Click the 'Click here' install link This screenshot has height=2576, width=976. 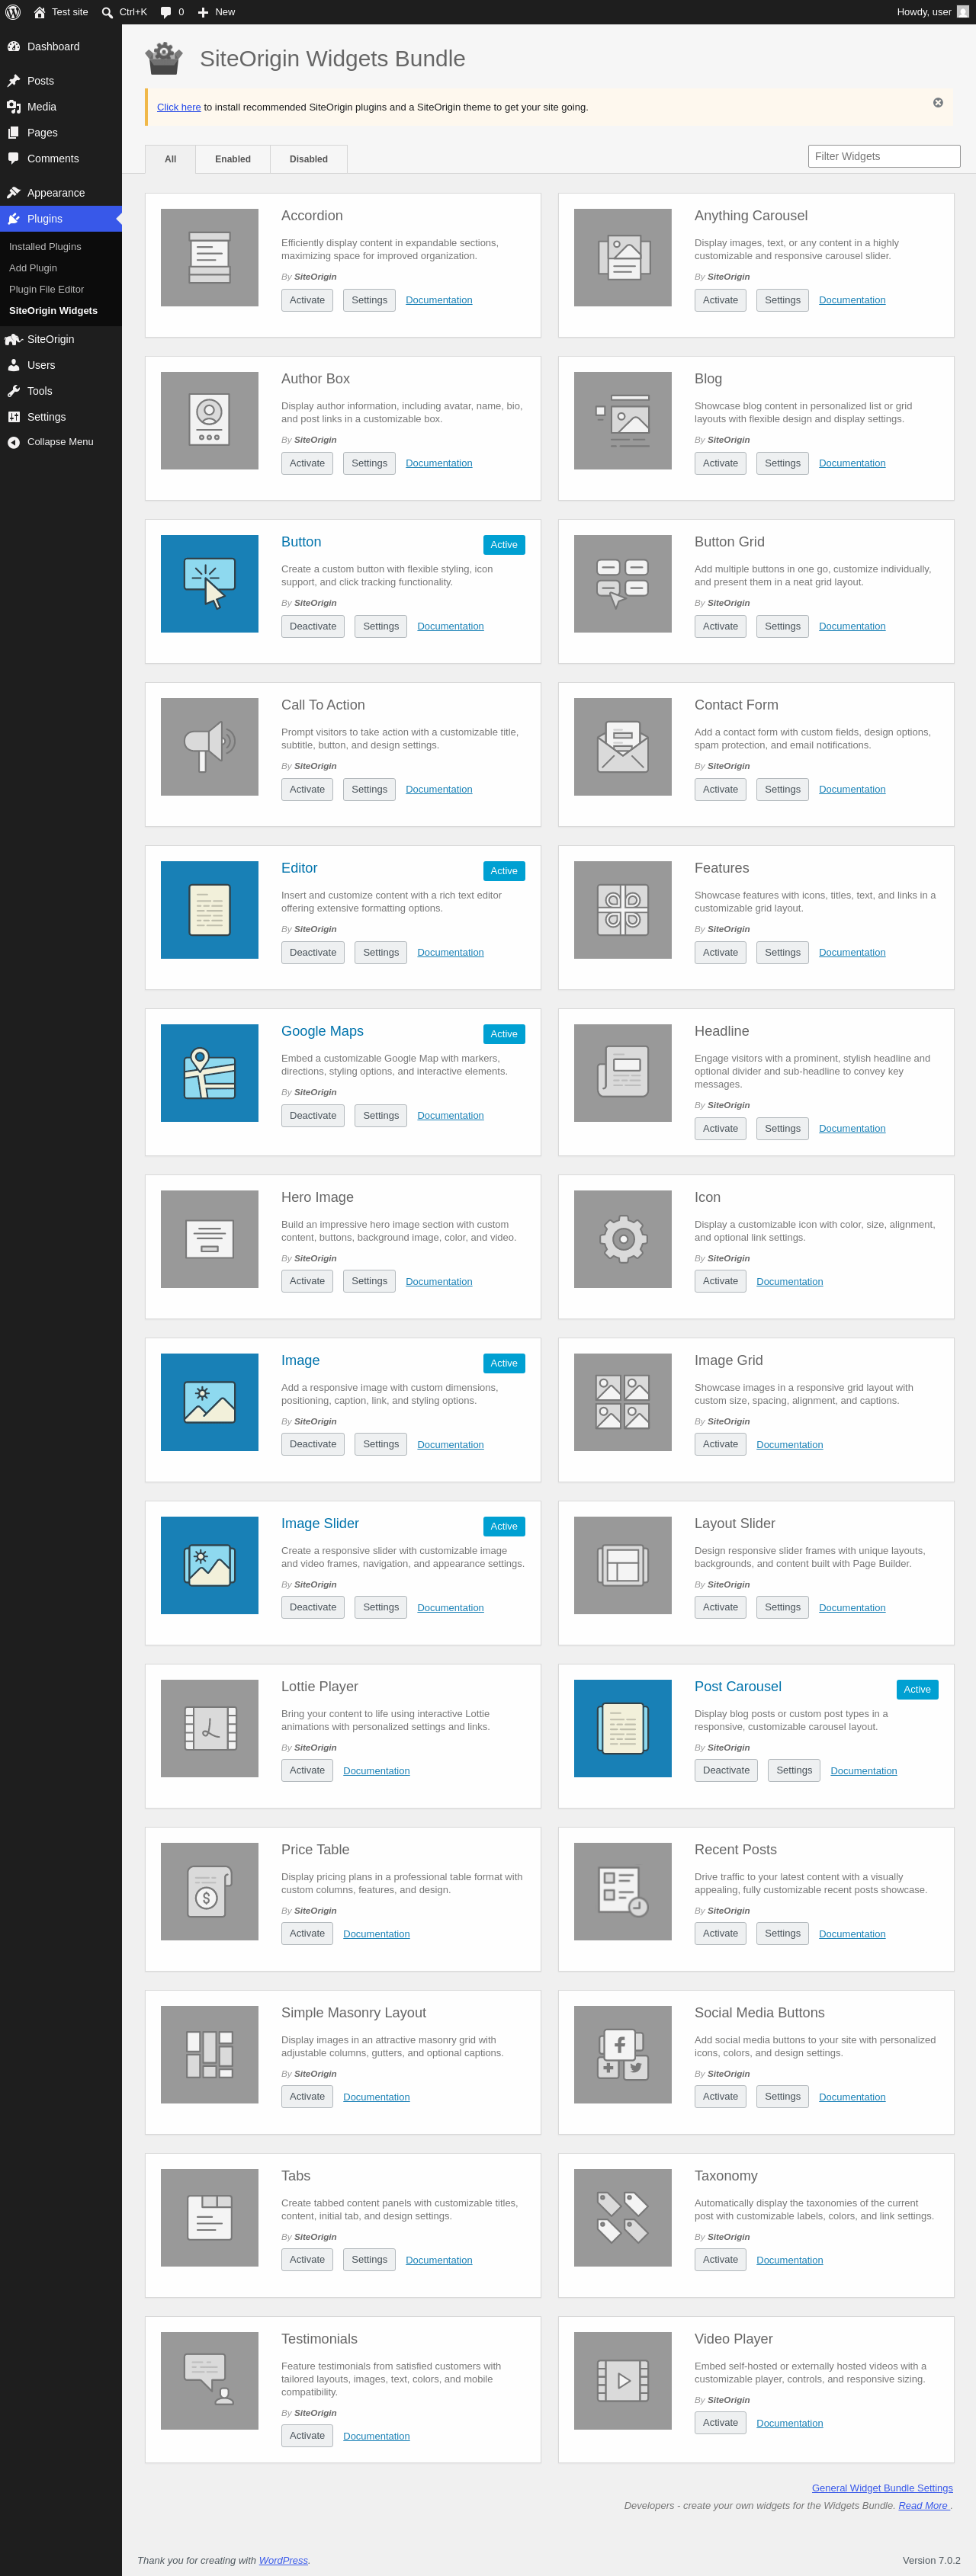(179, 107)
